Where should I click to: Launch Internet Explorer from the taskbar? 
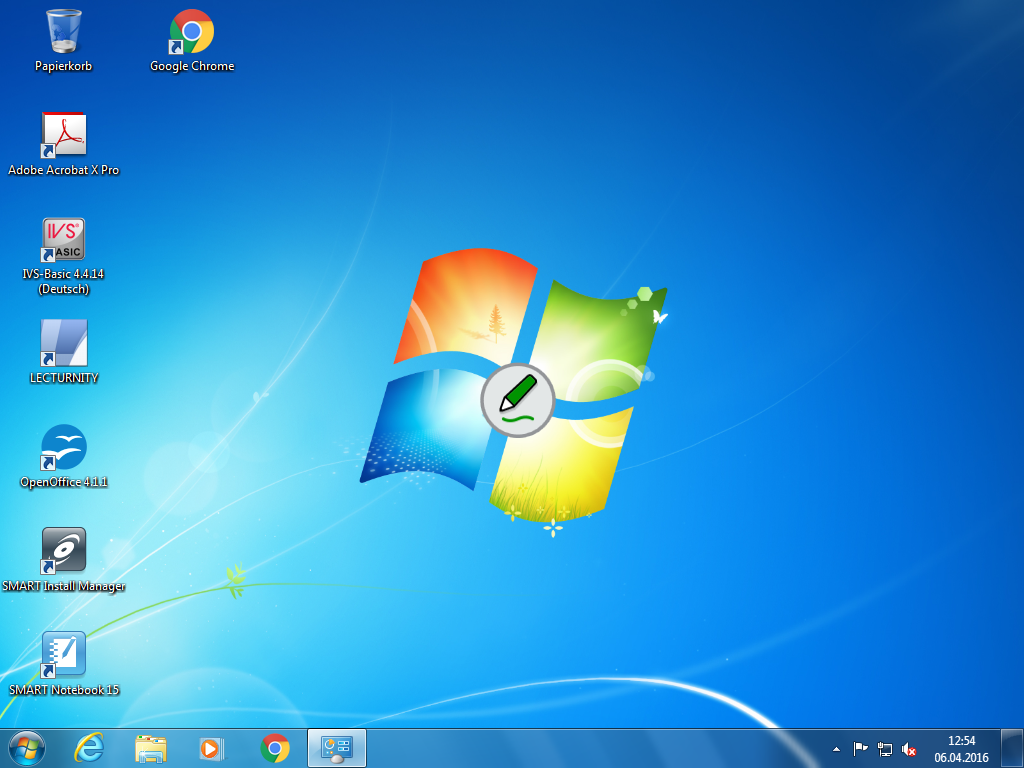click(x=90, y=748)
